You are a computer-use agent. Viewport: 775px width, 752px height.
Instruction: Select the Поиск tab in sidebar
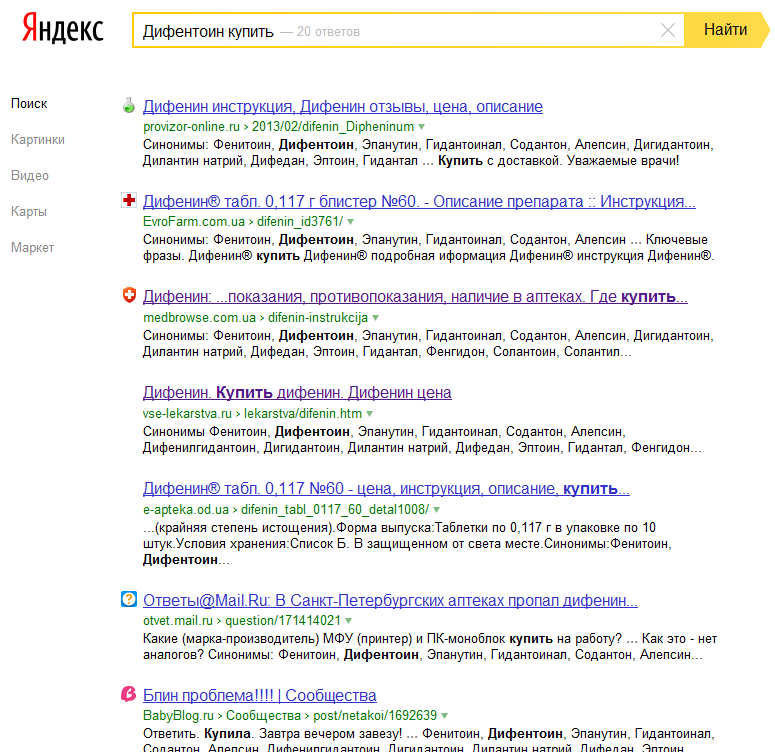(x=29, y=104)
